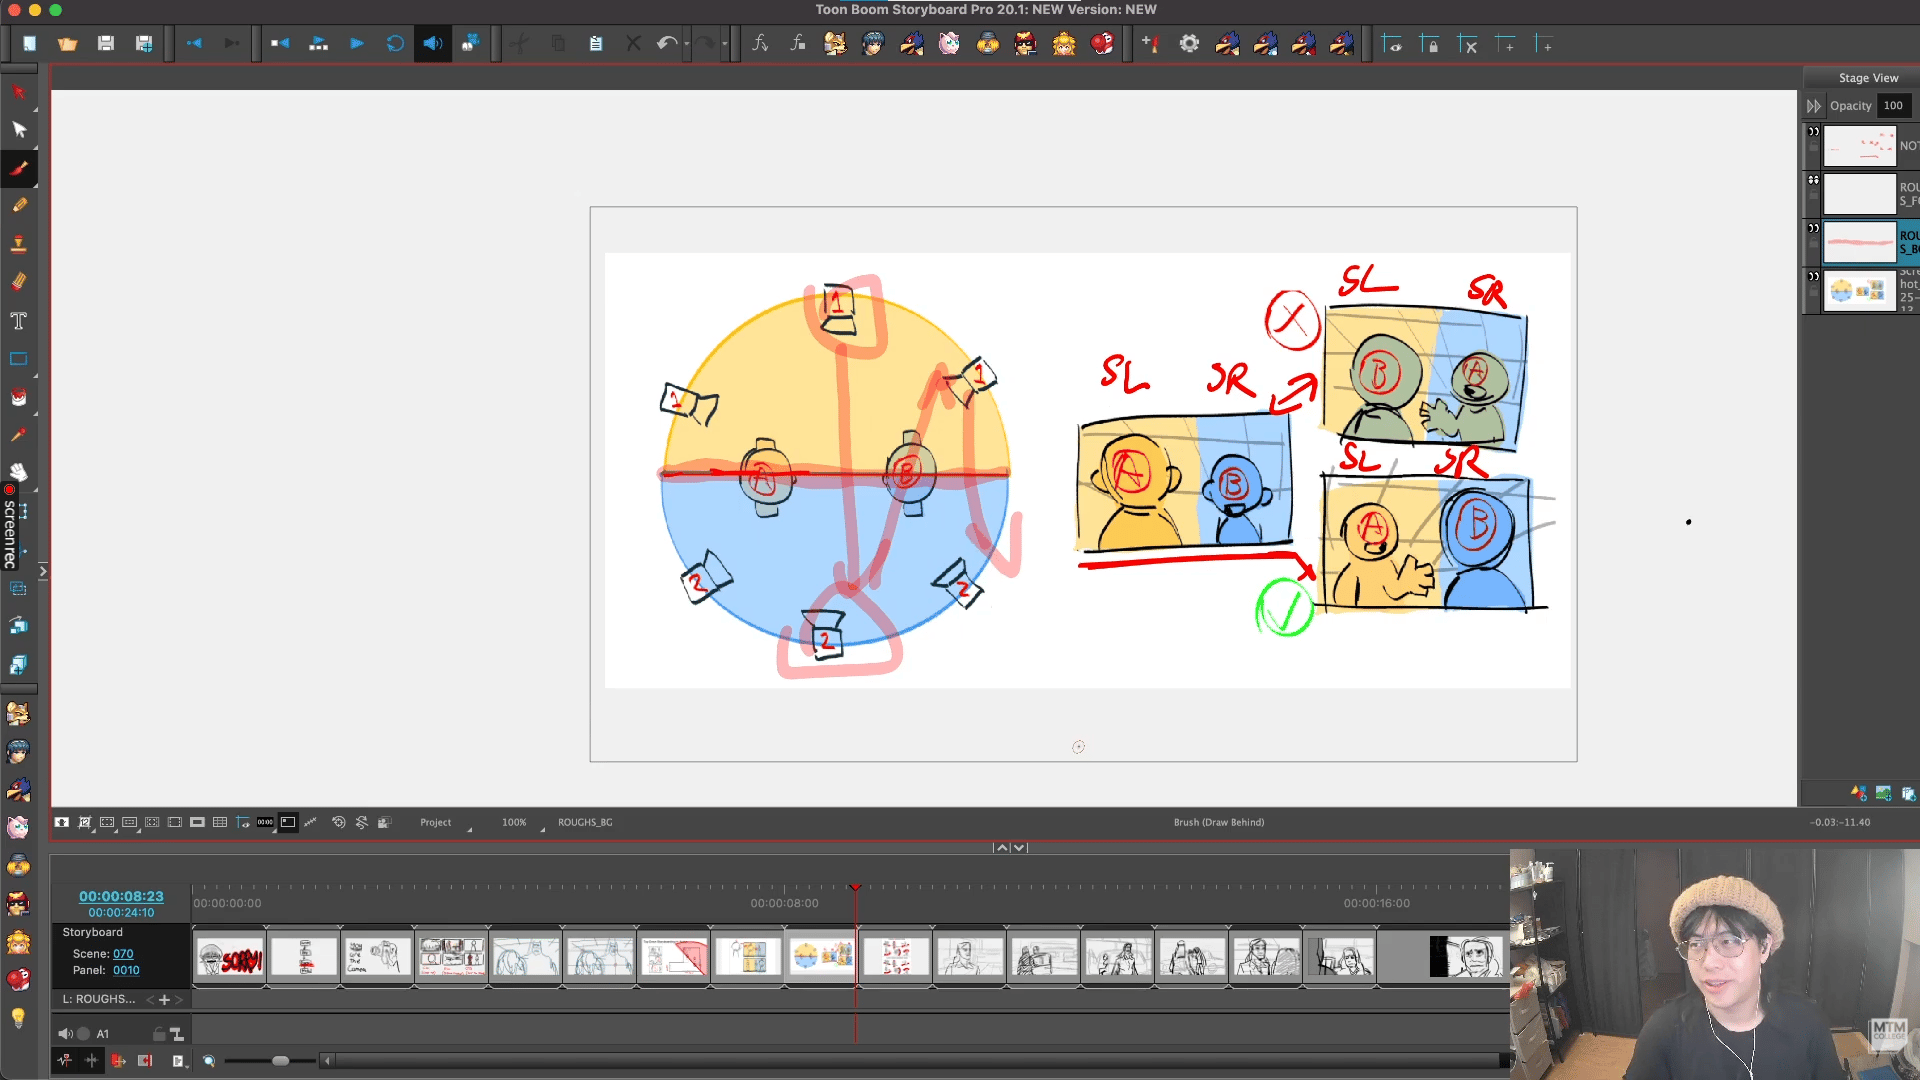Click the Undo arrow icon

point(666,44)
